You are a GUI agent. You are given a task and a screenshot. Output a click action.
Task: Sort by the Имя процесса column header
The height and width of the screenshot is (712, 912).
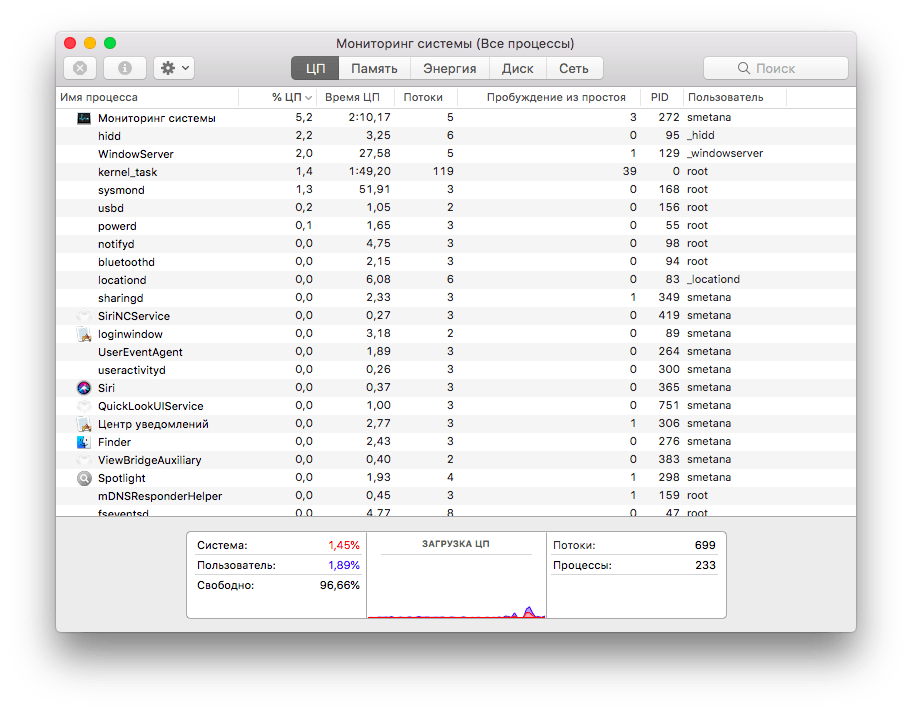pyautogui.click(x=147, y=97)
